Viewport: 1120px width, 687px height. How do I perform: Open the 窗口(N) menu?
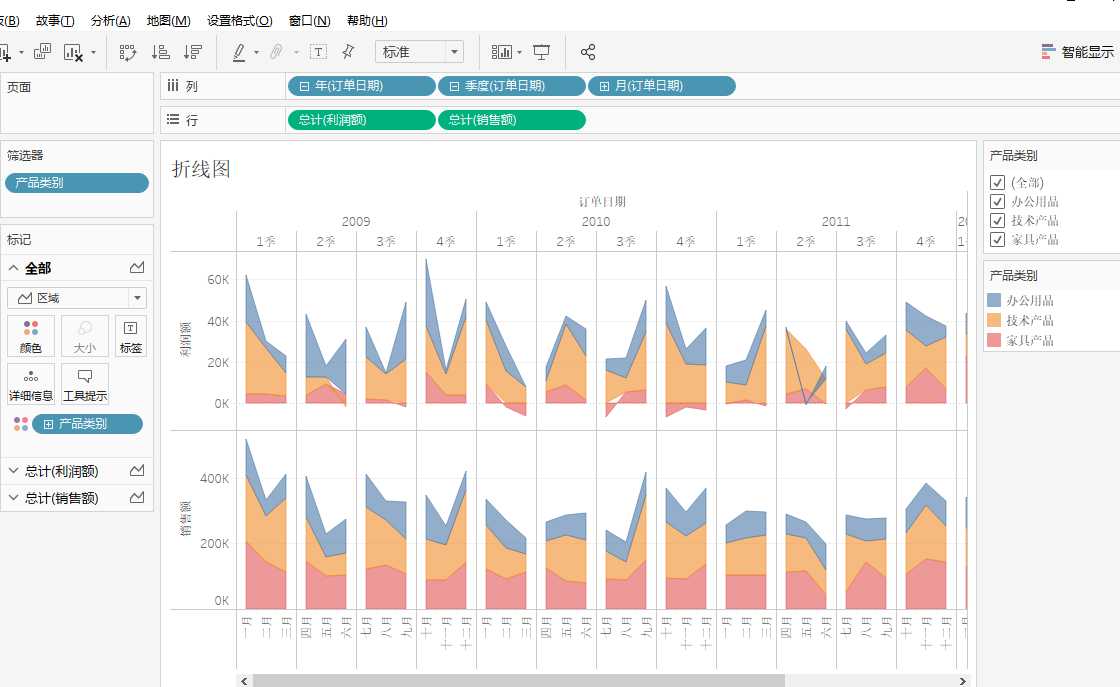tap(309, 21)
